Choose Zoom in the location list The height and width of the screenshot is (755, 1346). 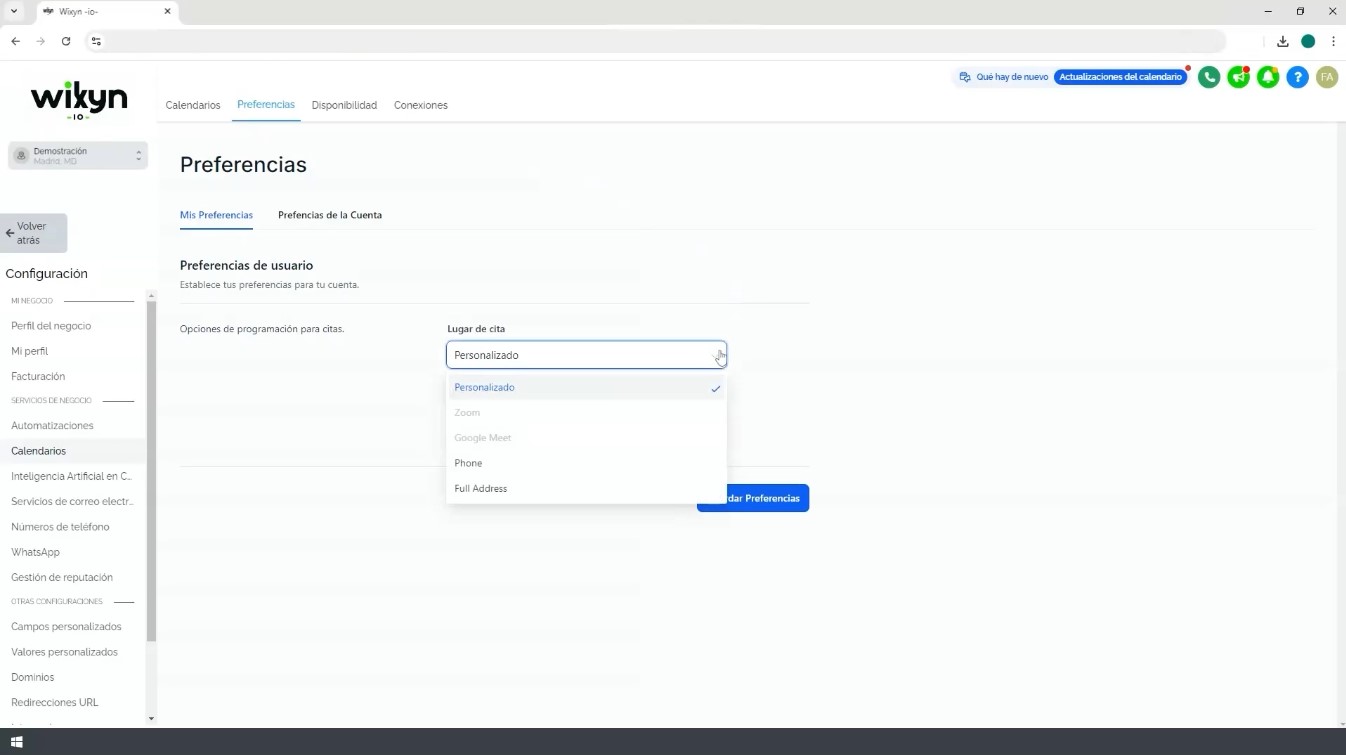586,412
